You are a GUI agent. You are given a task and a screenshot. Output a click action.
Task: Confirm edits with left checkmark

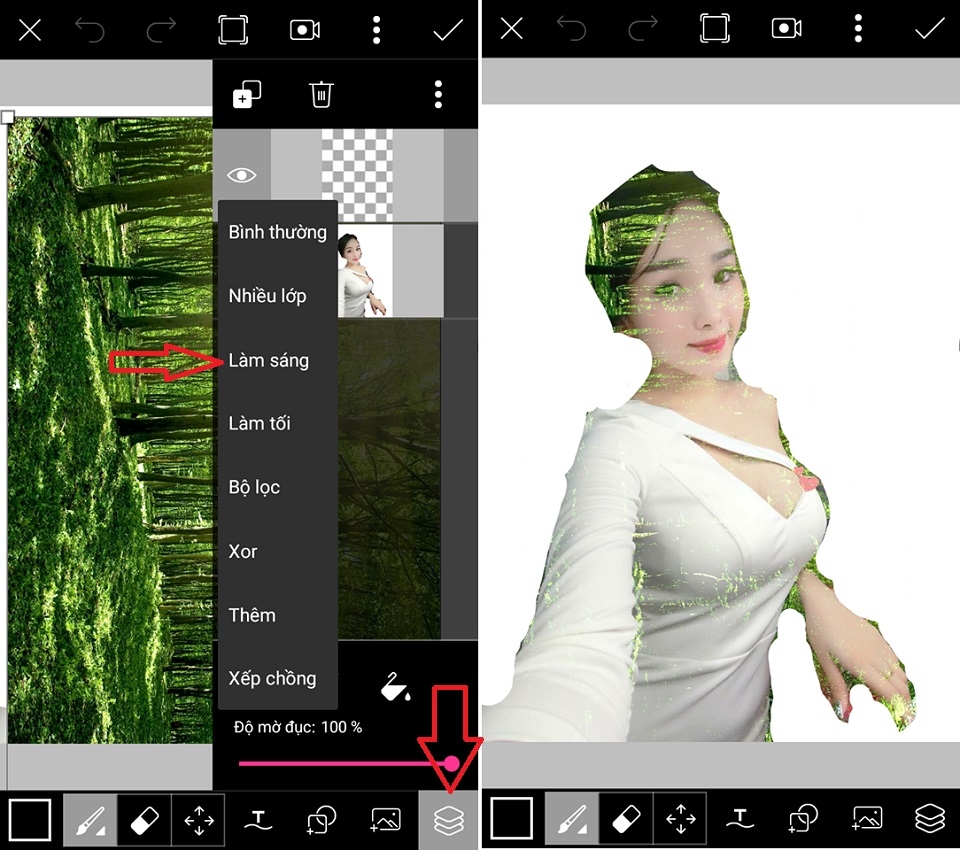click(448, 29)
